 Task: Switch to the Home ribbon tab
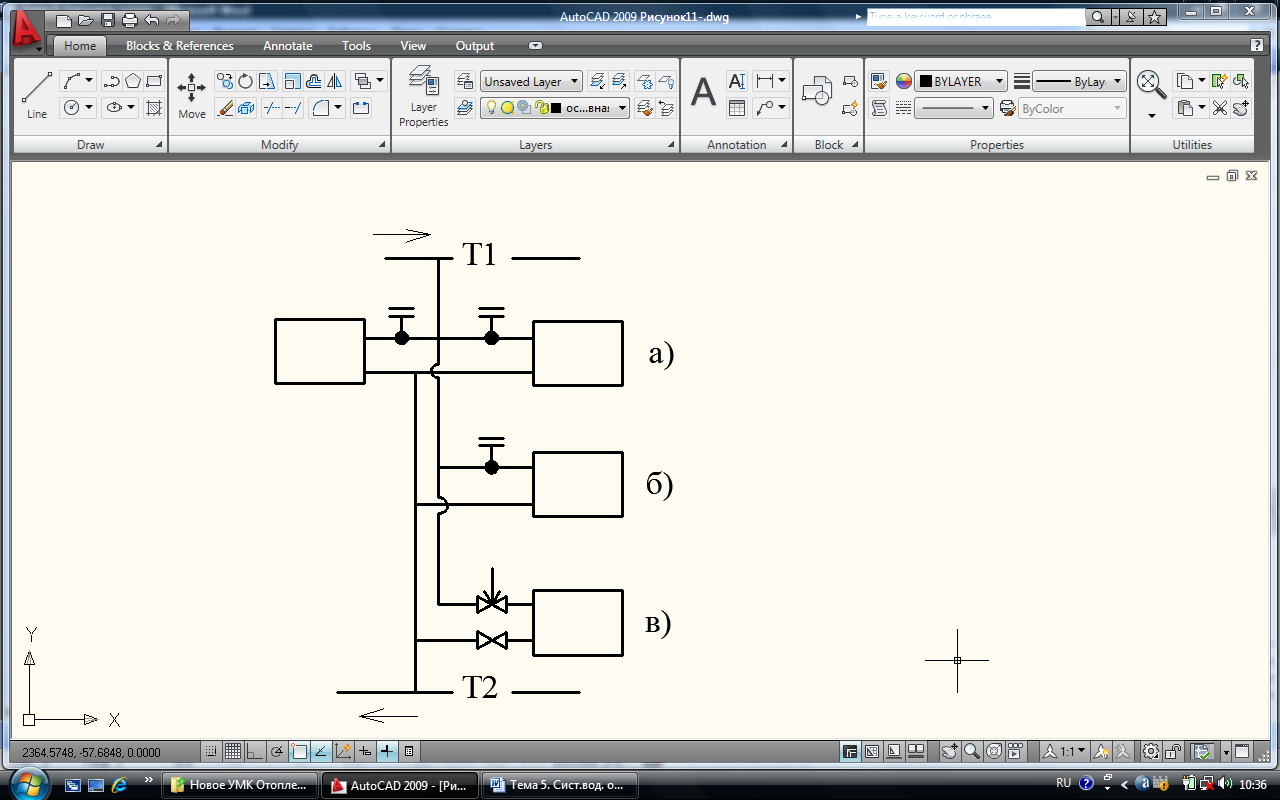(x=80, y=46)
